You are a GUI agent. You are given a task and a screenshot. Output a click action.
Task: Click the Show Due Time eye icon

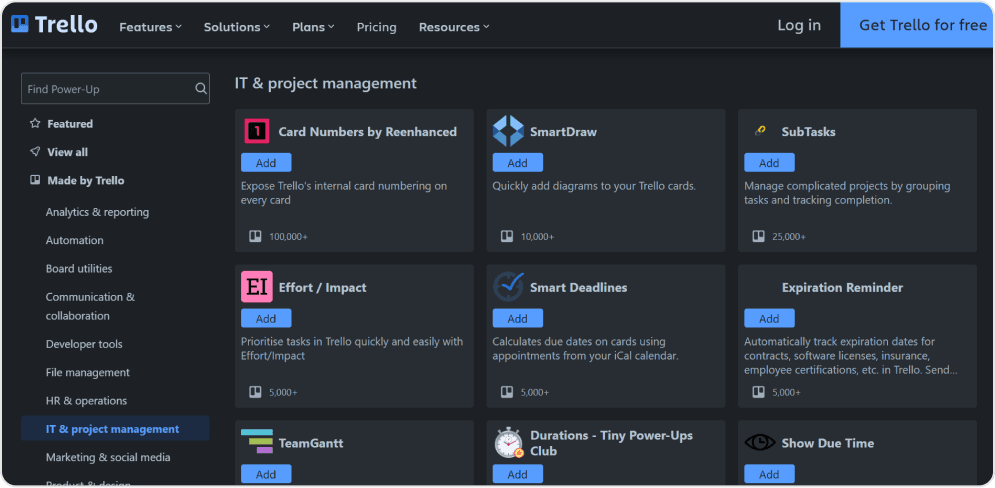point(760,442)
